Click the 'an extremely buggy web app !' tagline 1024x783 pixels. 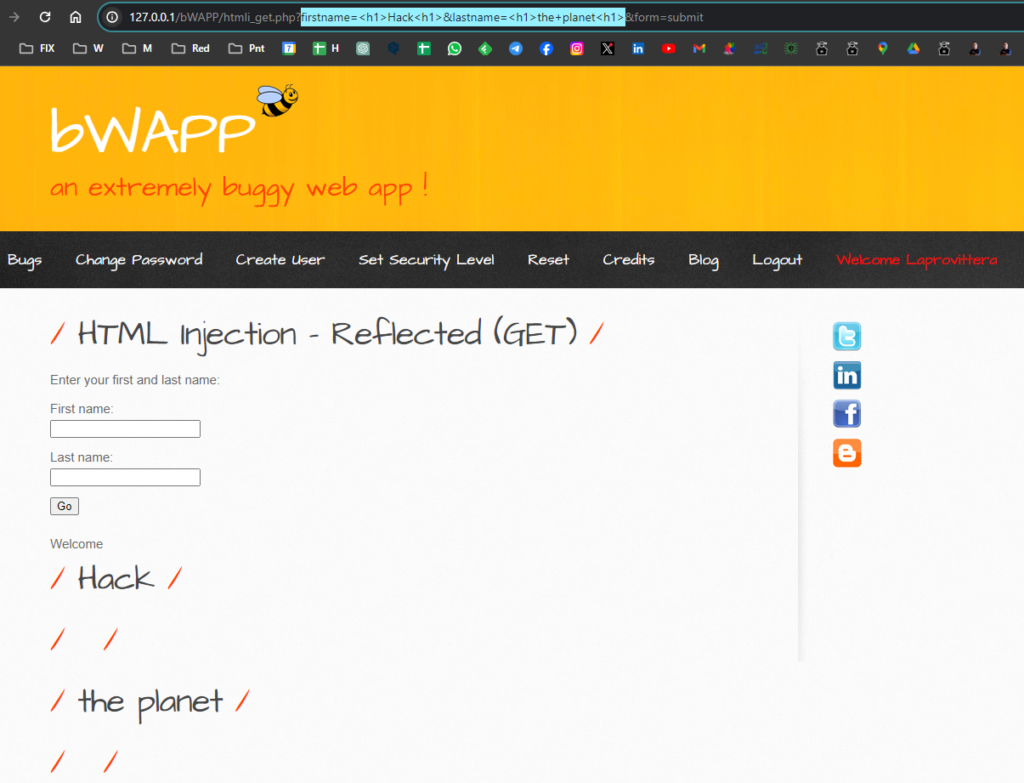[239, 189]
